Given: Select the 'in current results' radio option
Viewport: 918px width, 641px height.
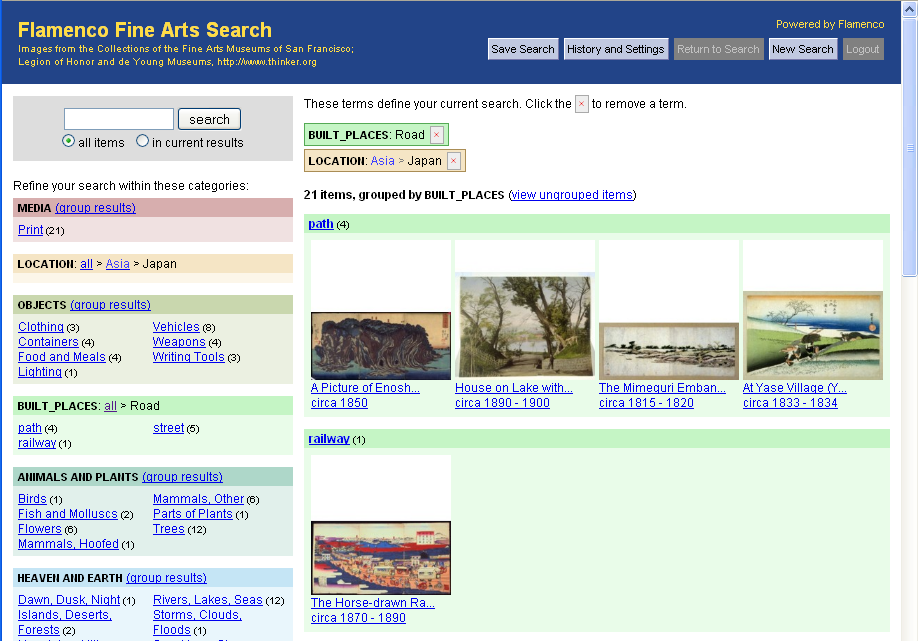Looking at the screenshot, I should (142, 142).
